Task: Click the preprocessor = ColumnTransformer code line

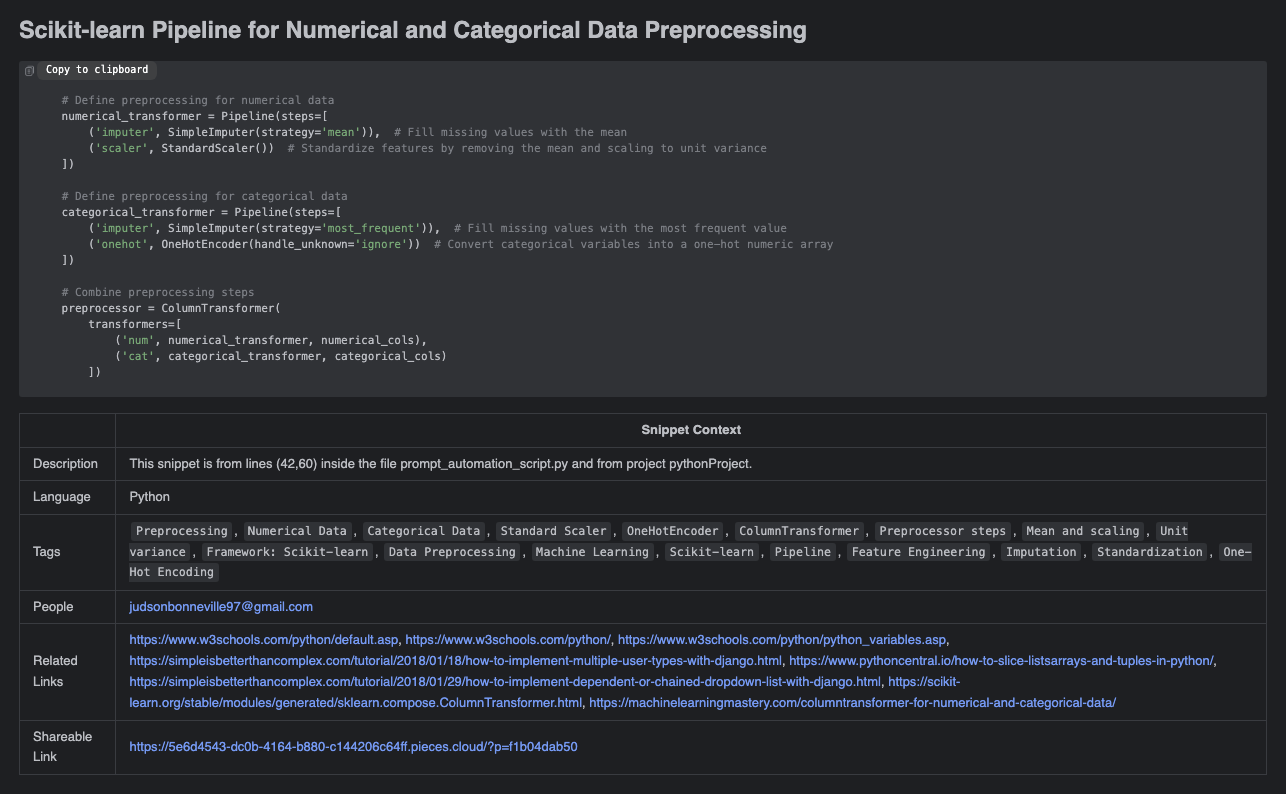Action: 171,308
